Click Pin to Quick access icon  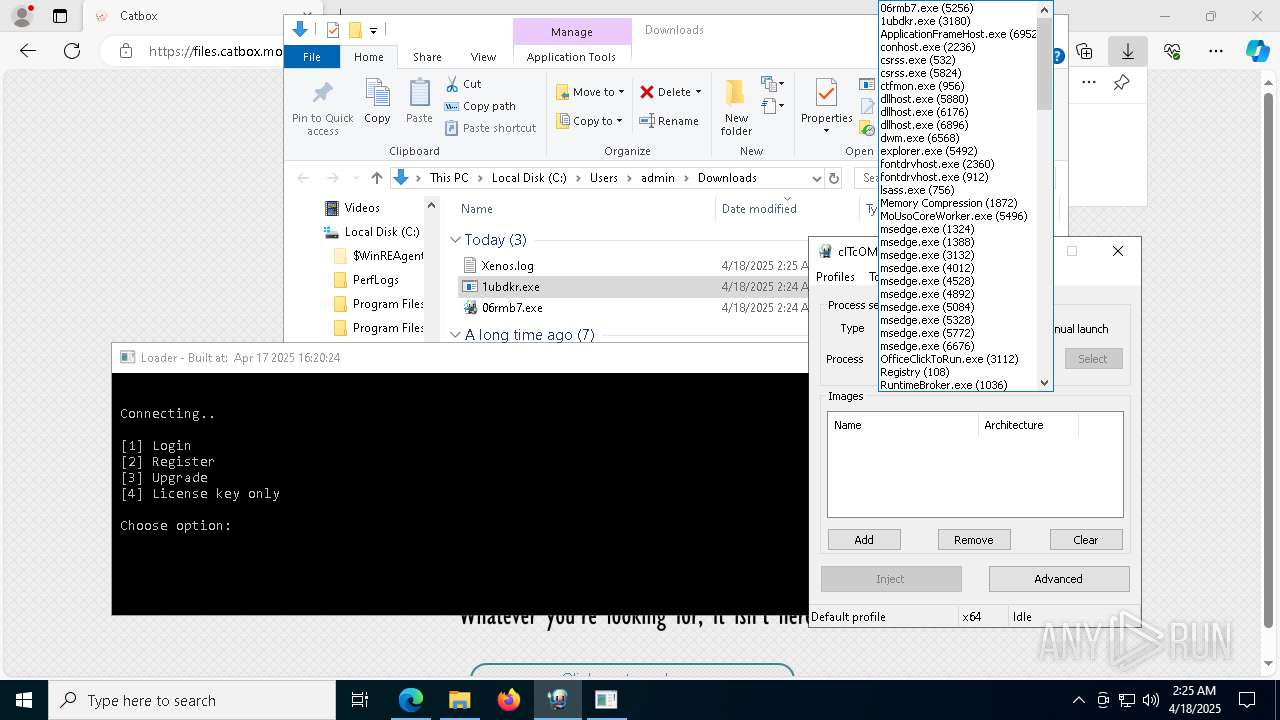tap(322, 108)
